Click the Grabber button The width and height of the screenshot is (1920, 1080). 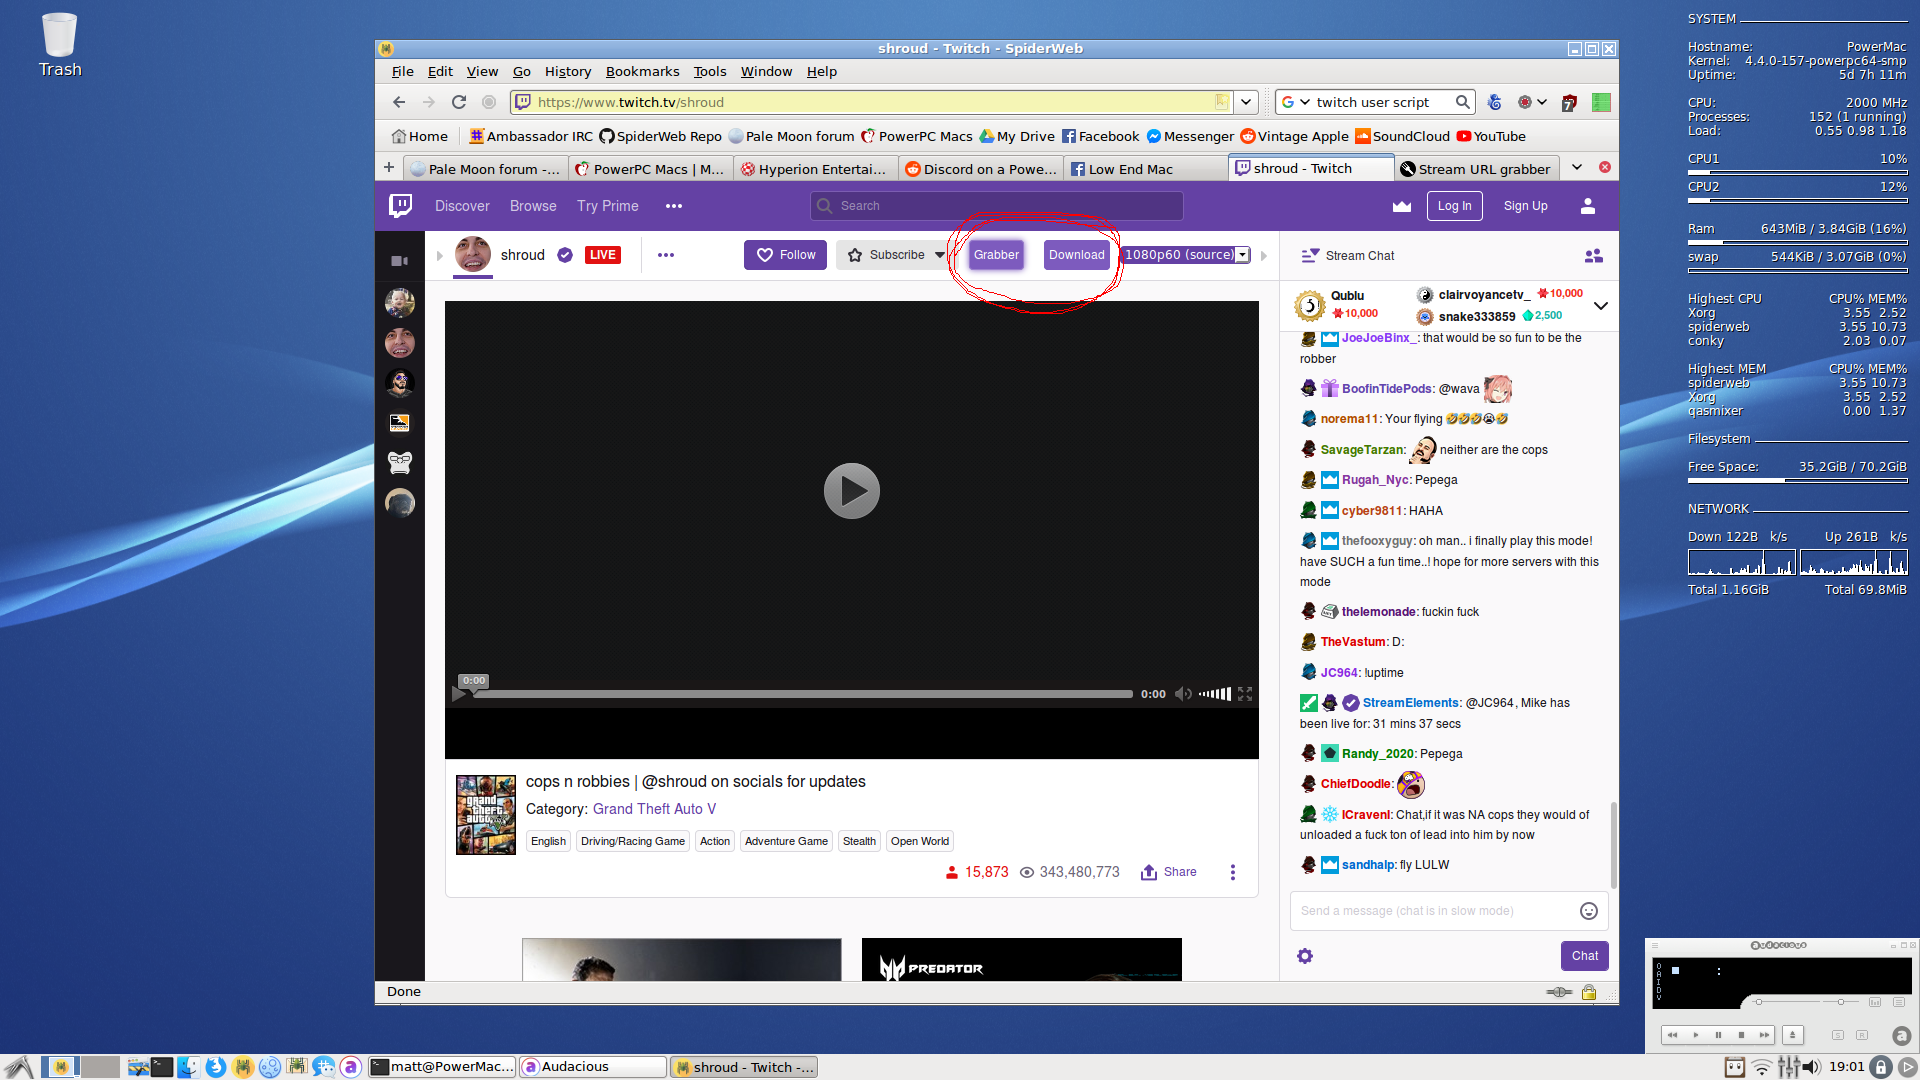[x=996, y=255]
